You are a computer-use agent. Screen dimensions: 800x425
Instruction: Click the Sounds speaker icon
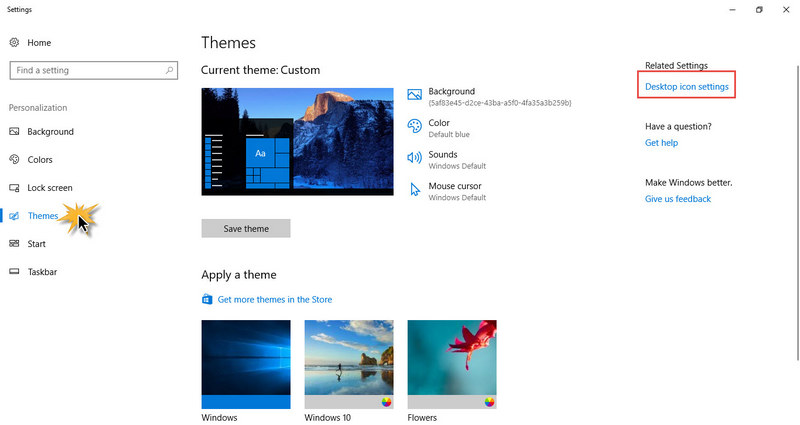tap(414, 158)
